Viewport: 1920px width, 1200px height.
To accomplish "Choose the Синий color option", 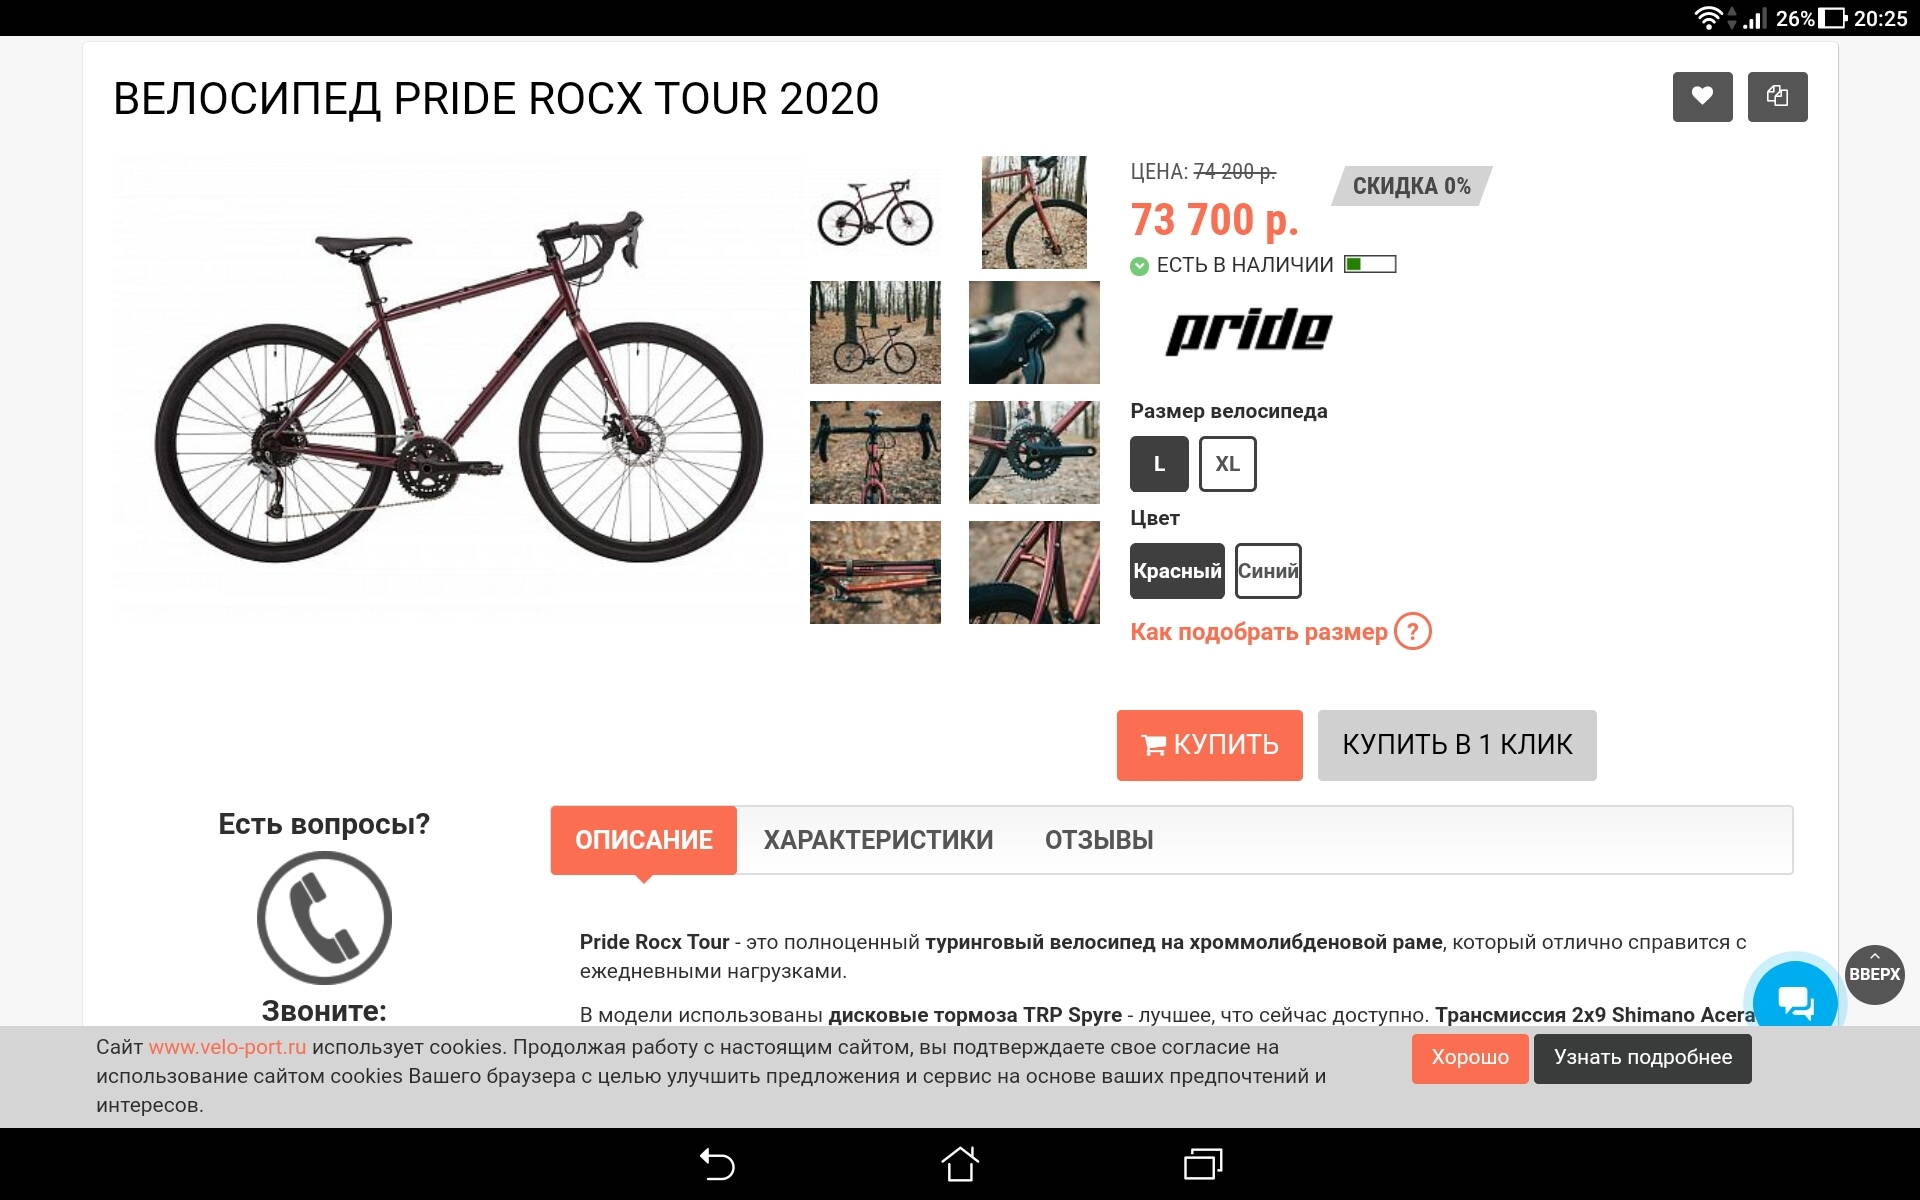I will click(x=1268, y=571).
